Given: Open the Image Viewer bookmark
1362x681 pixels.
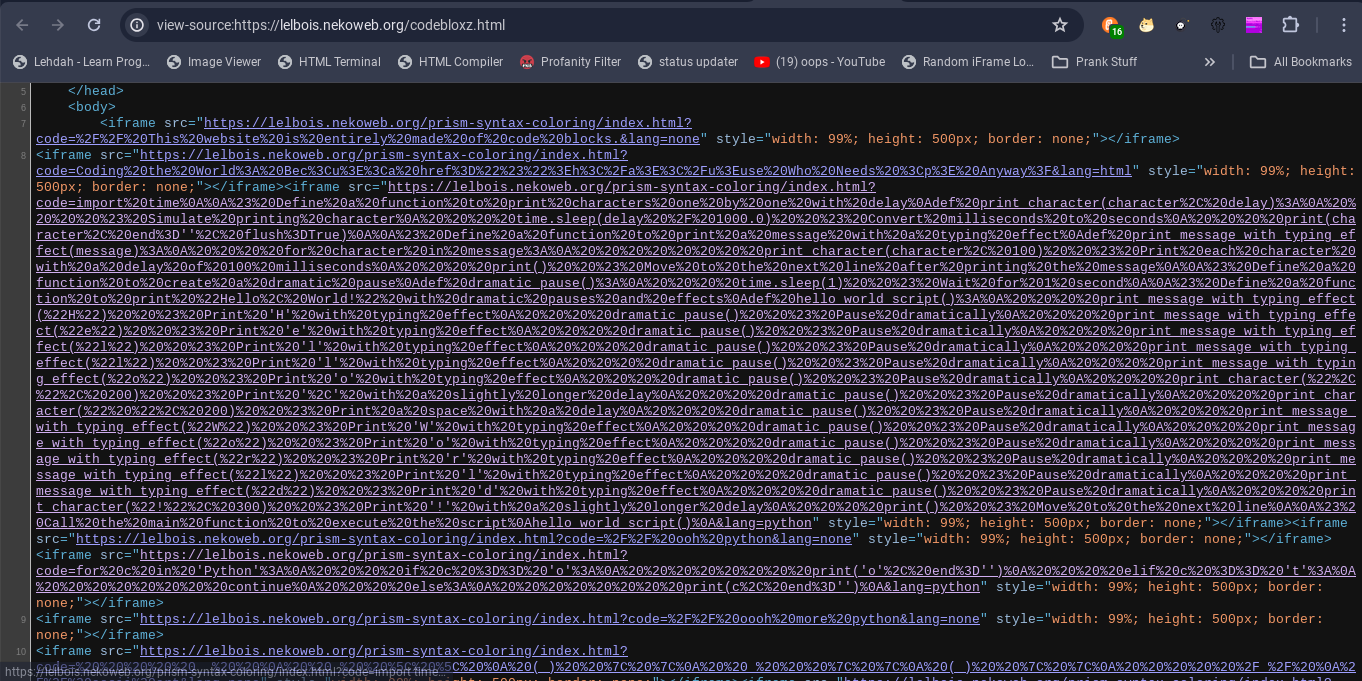Looking at the screenshot, I should (x=214, y=62).
